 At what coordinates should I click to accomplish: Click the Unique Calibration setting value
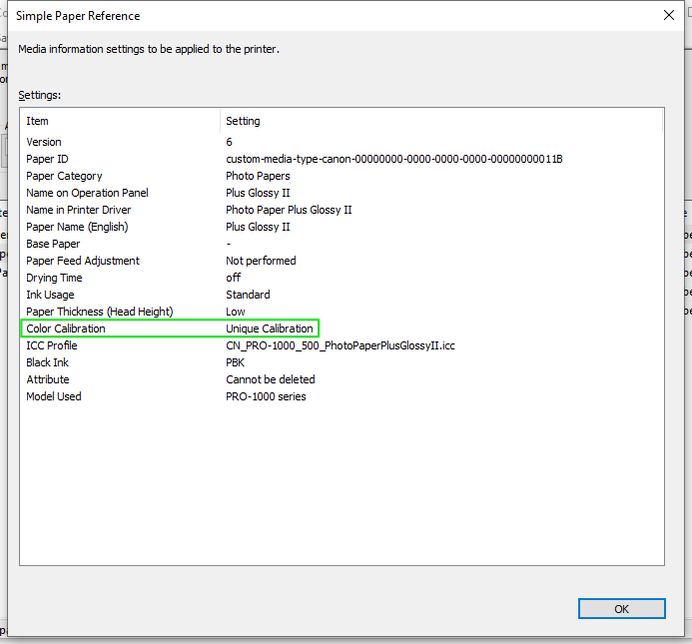[x=269, y=328]
